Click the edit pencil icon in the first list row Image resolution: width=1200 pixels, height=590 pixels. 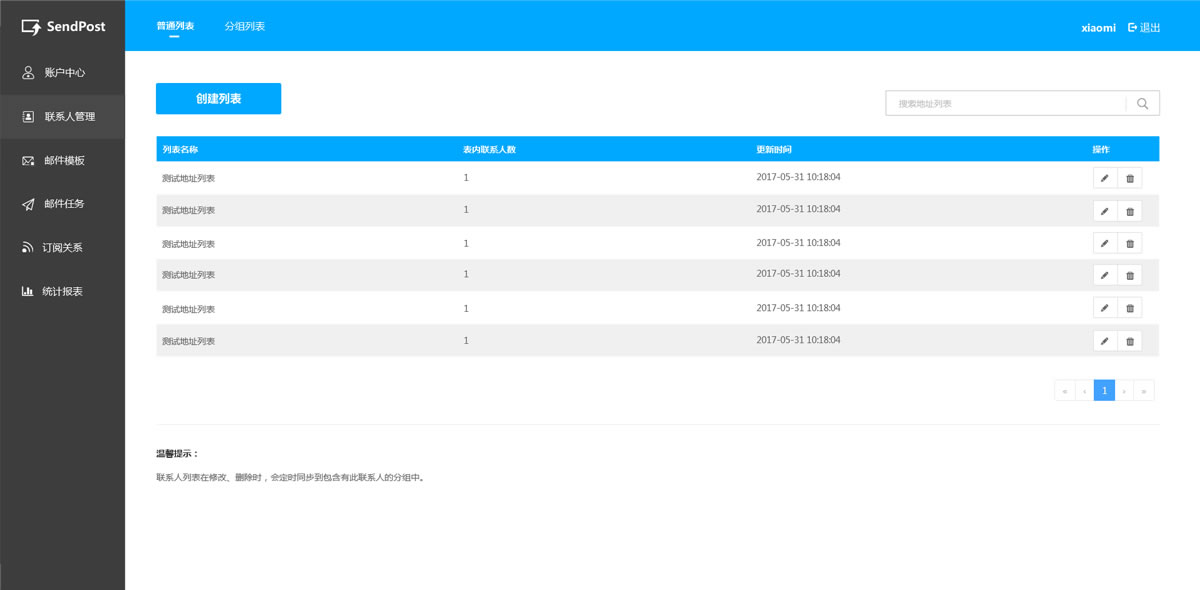tap(1105, 178)
